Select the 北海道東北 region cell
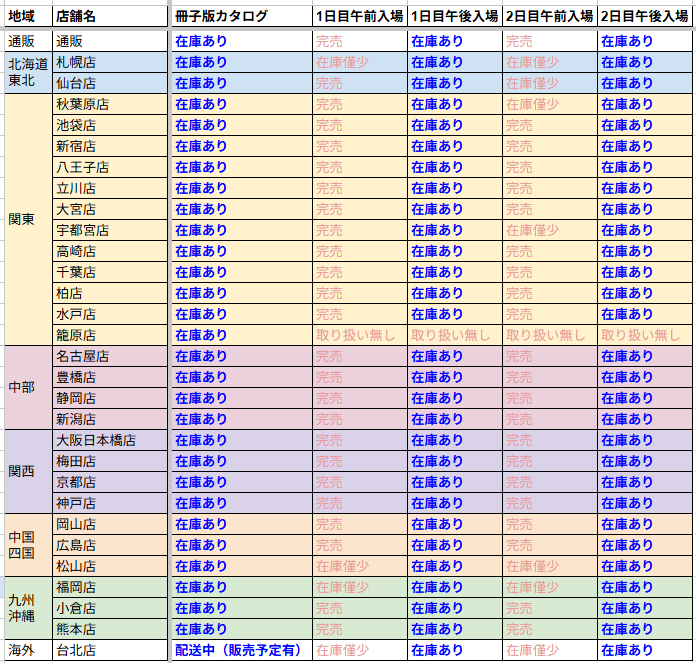 point(28,73)
